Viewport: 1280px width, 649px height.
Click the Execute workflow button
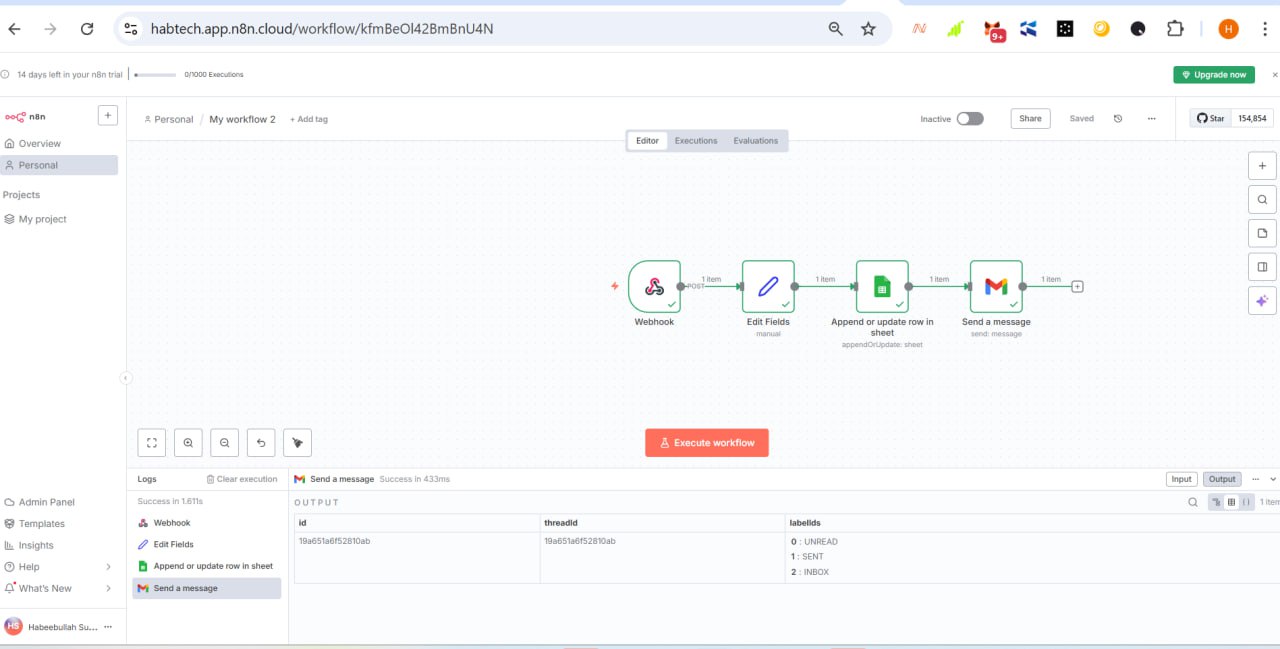[x=707, y=443]
